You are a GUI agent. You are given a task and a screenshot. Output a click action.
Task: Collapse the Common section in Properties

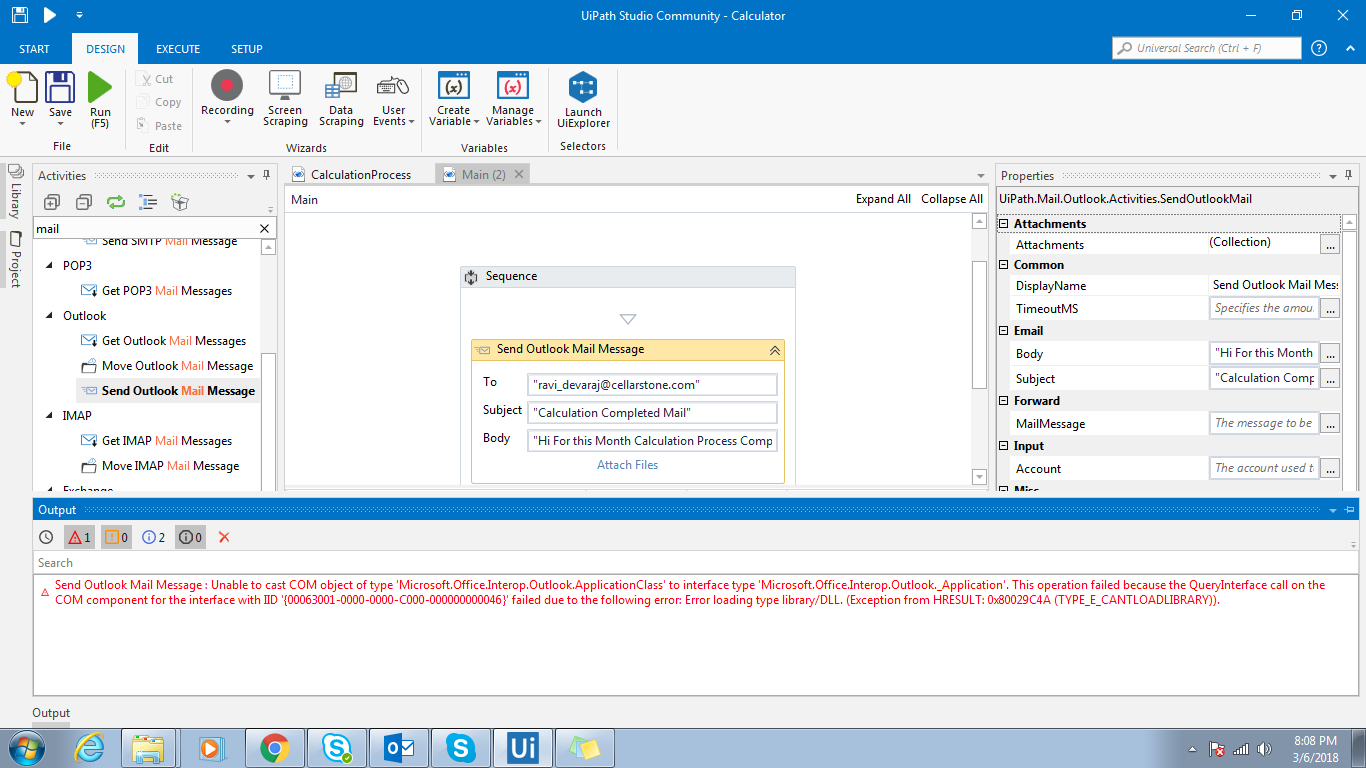coord(1004,265)
